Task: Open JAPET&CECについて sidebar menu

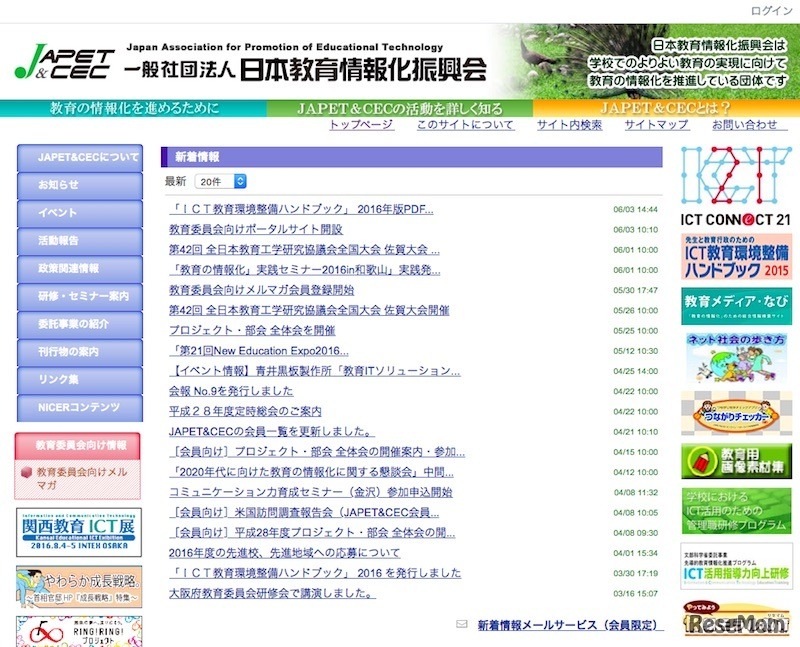Action: [x=80, y=158]
